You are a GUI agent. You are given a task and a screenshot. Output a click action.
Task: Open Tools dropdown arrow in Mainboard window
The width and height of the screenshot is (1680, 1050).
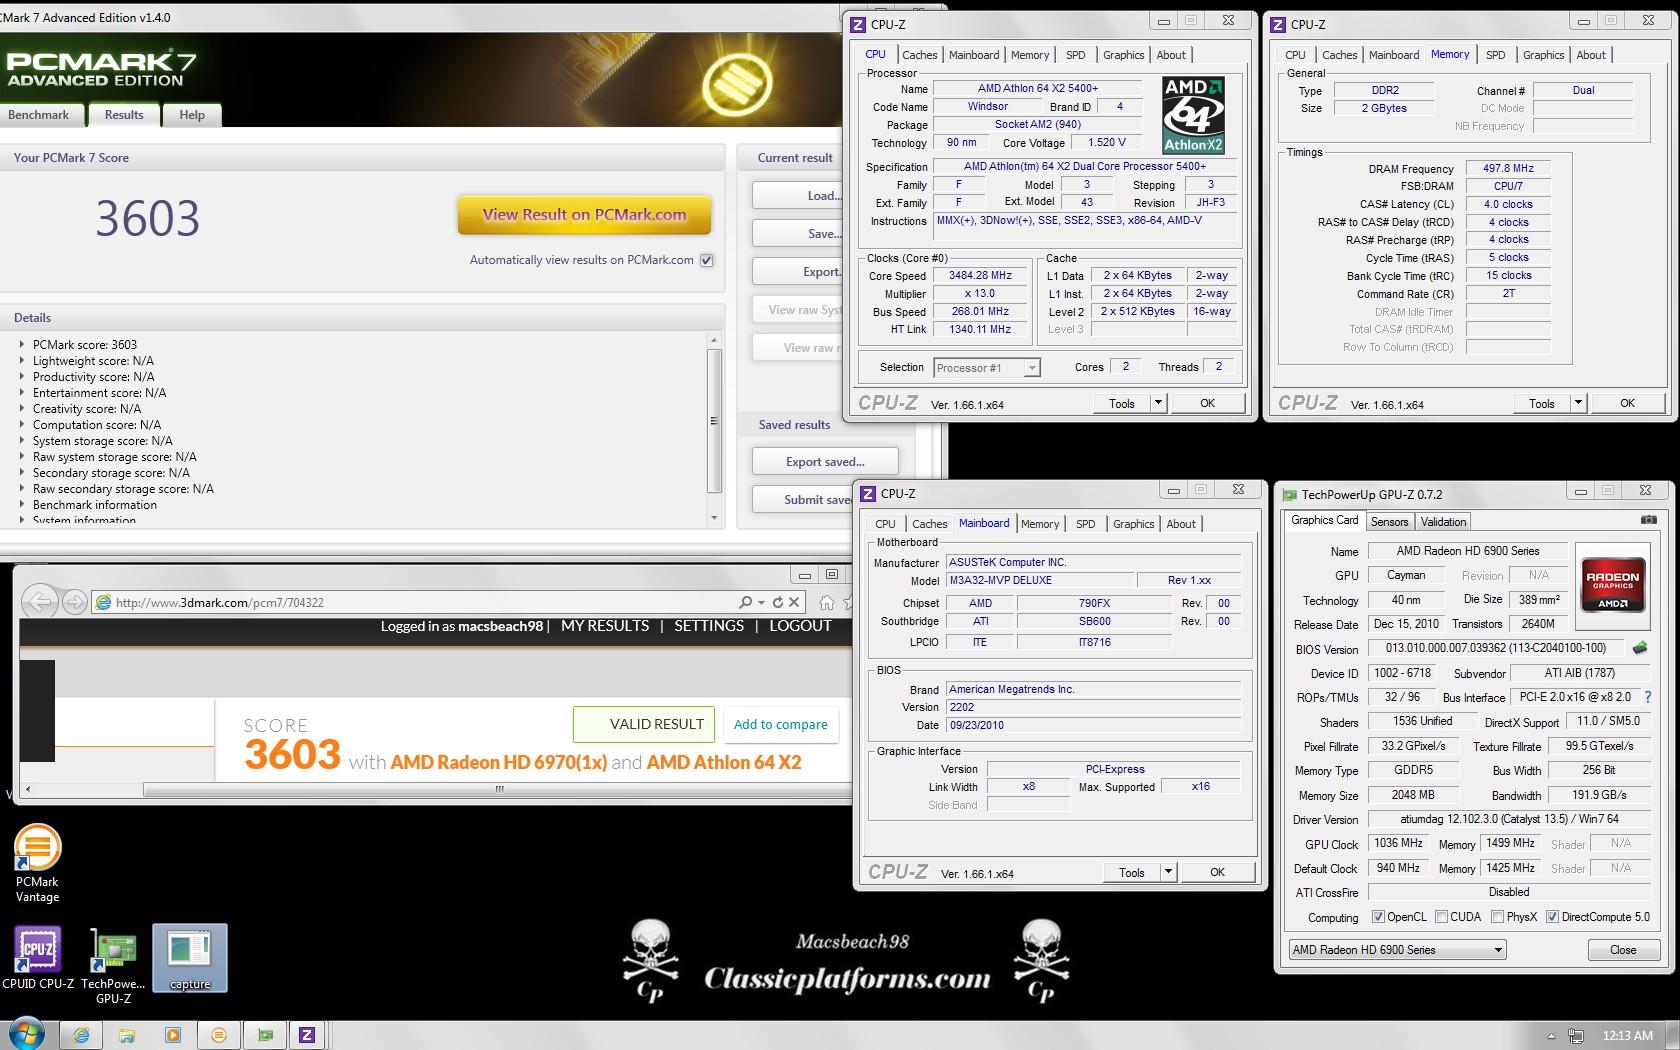[x=1168, y=872]
